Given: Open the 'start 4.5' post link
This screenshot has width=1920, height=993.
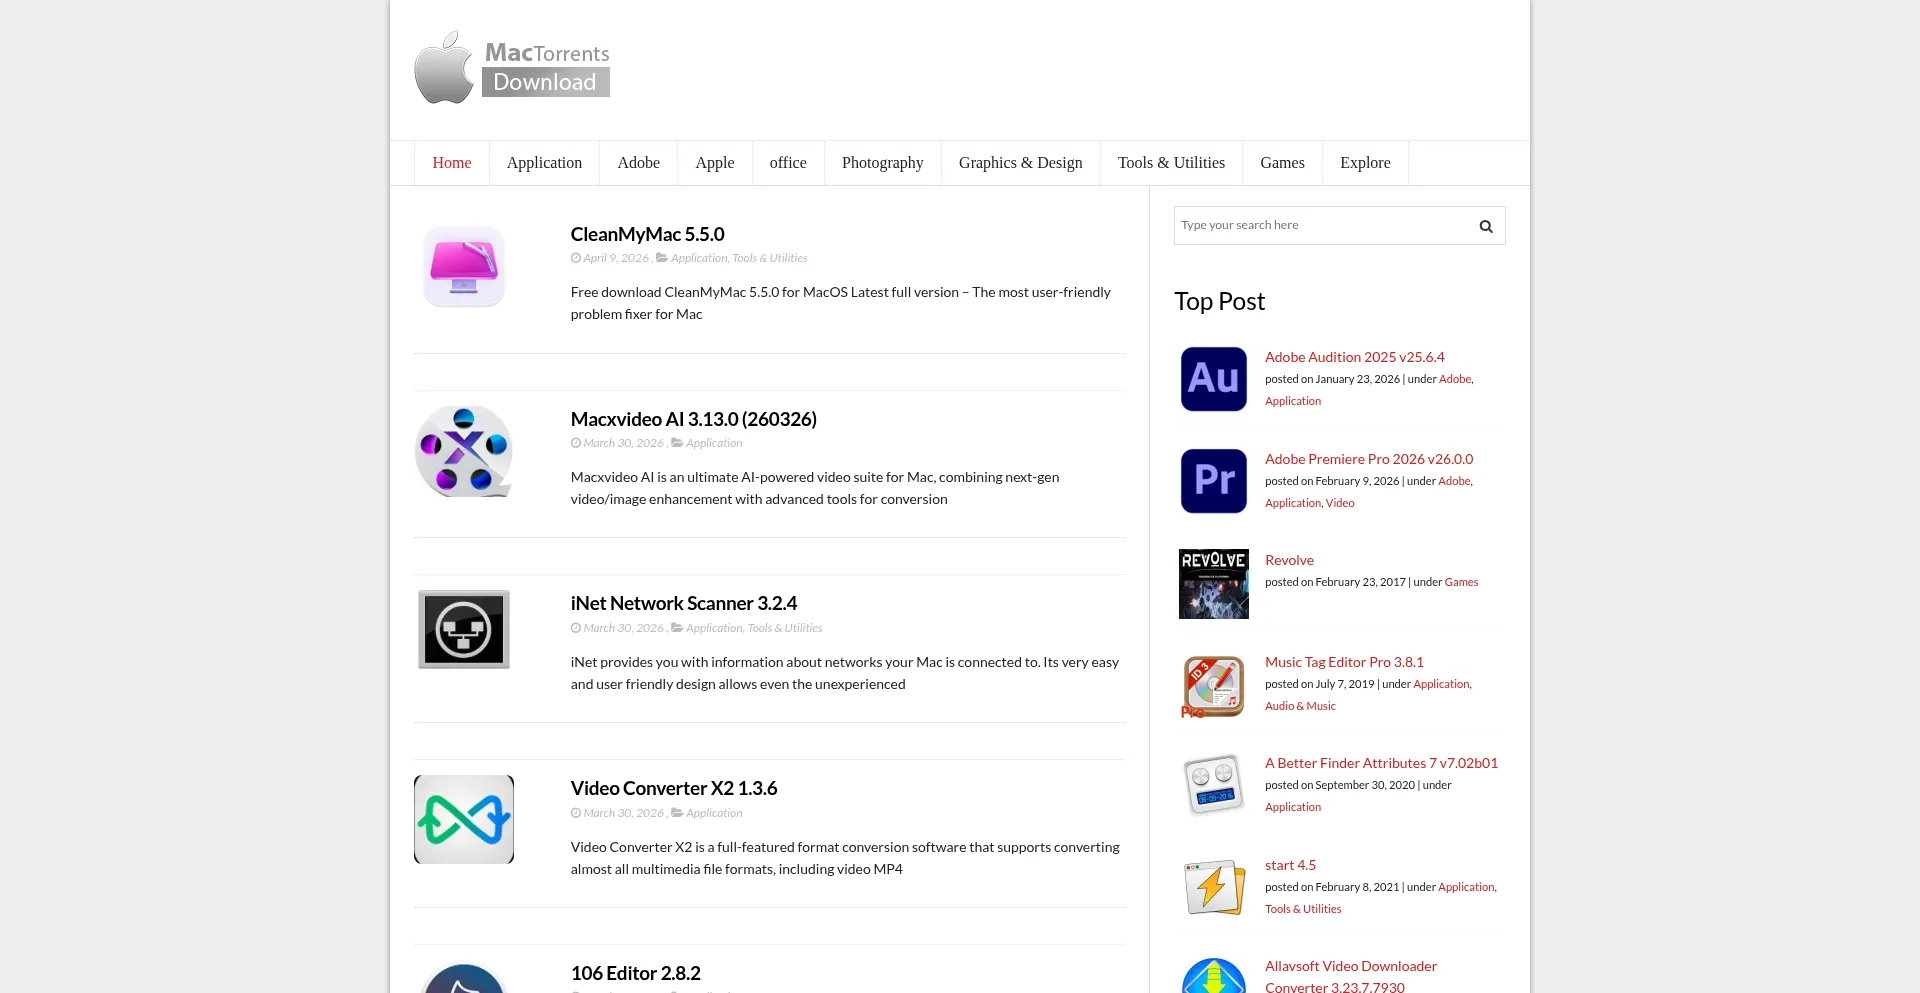Looking at the screenshot, I should point(1290,865).
